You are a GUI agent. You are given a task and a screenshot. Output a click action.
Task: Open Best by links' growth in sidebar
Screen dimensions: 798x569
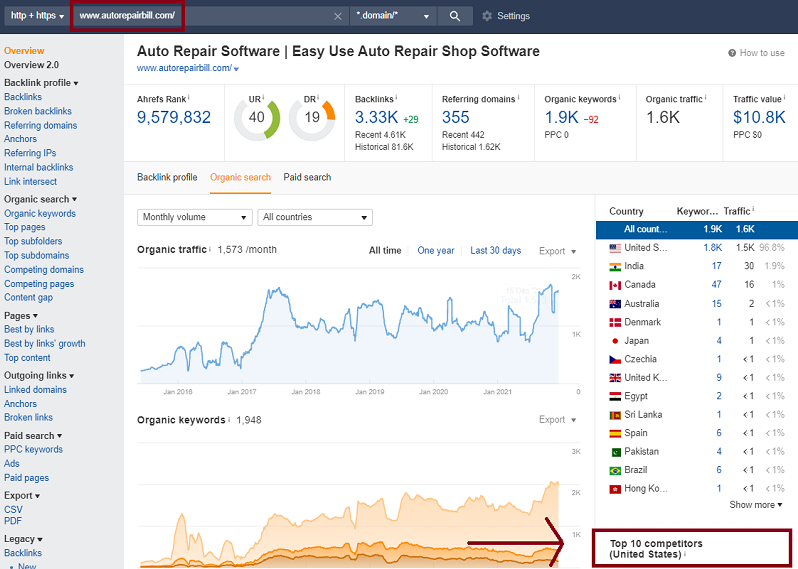[x=45, y=344]
